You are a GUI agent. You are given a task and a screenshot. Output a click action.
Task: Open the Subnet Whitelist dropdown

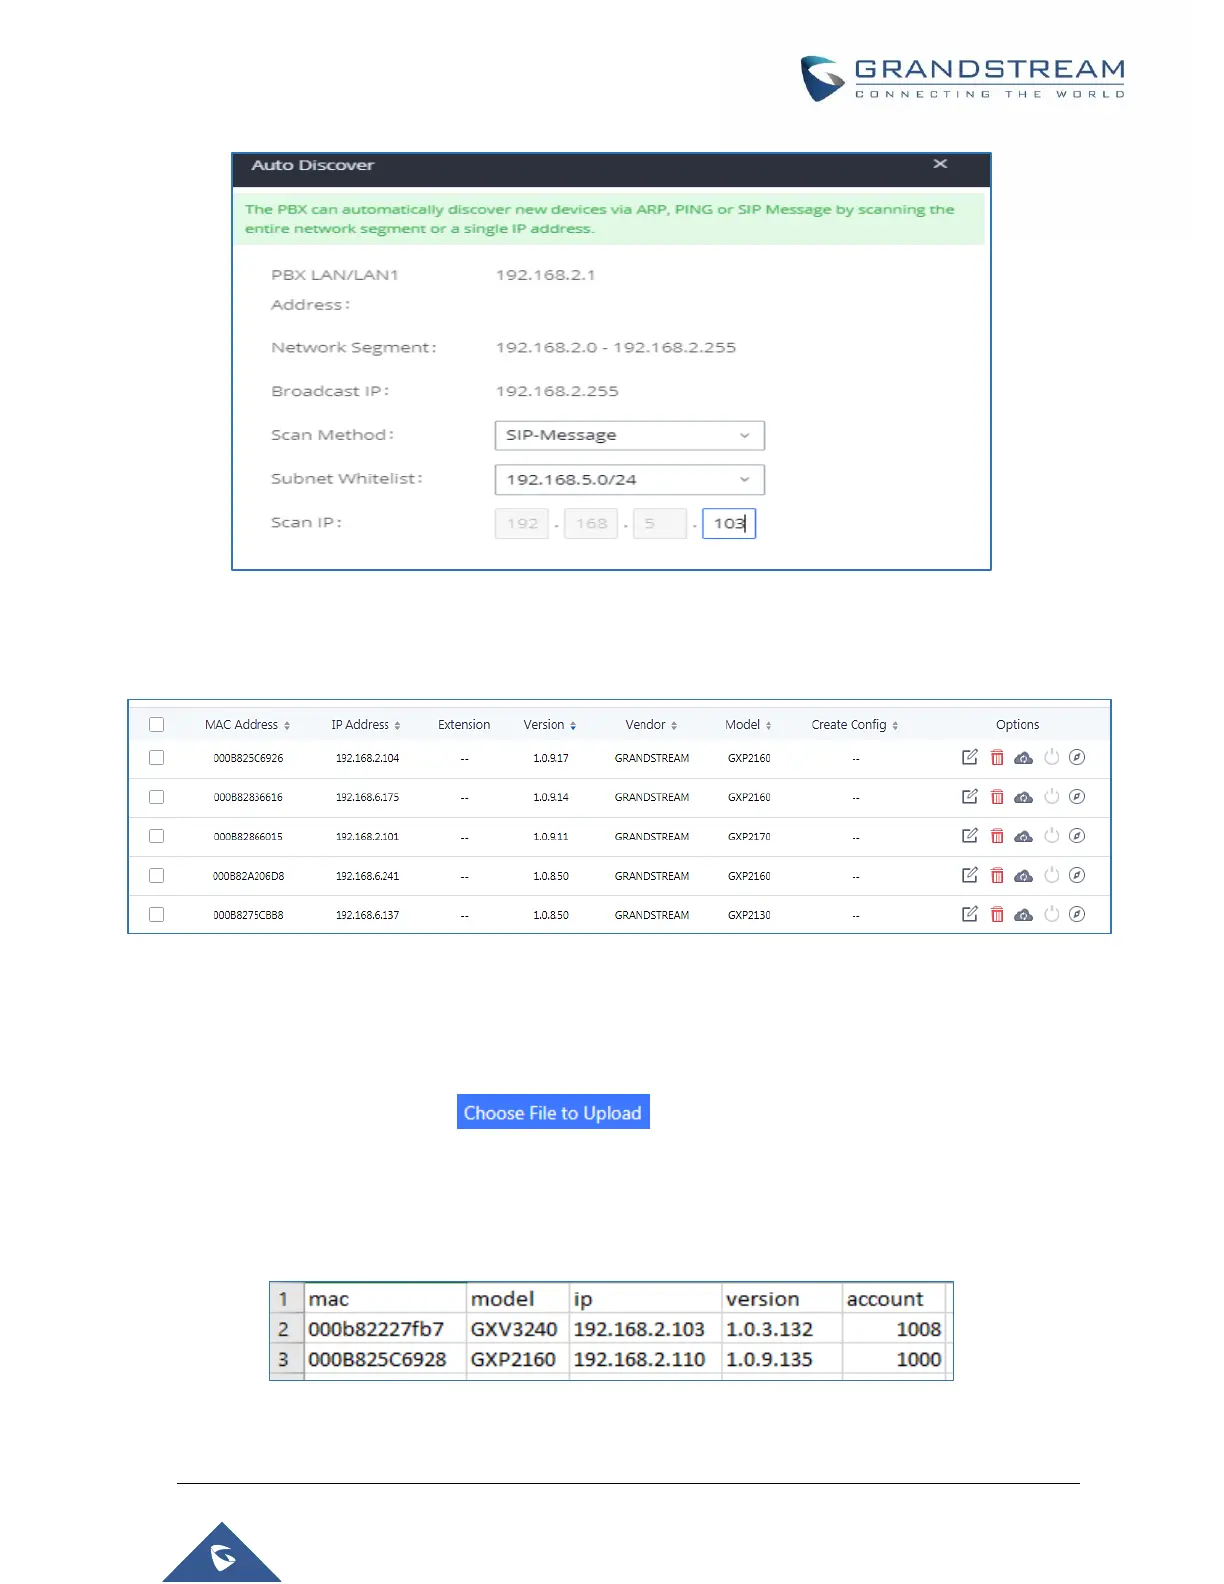coord(629,479)
